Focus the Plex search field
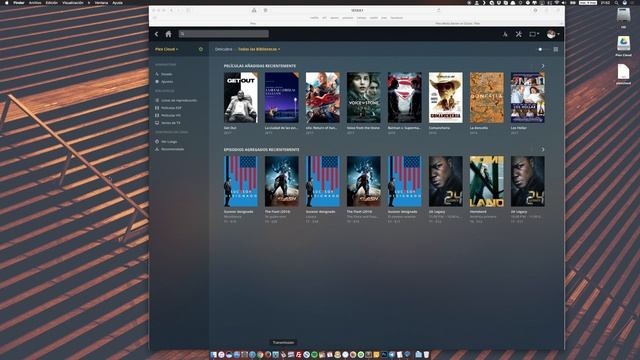 click(224, 34)
